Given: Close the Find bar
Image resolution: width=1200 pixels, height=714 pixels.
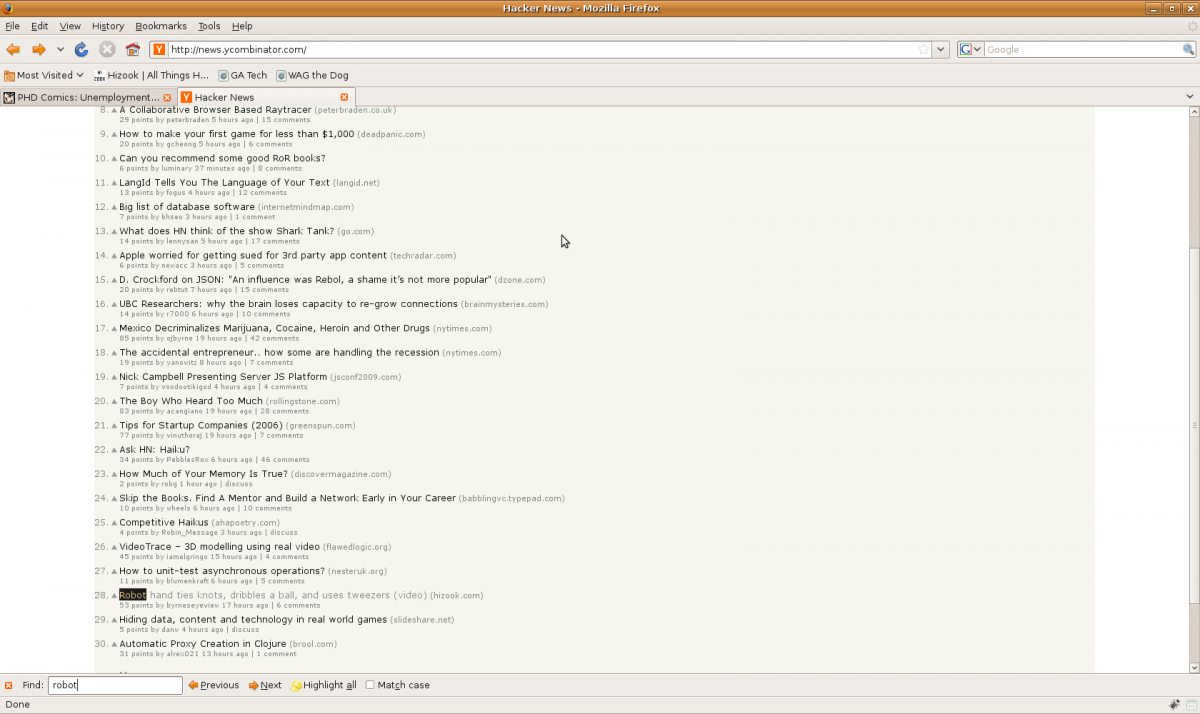Looking at the screenshot, I should (9, 685).
